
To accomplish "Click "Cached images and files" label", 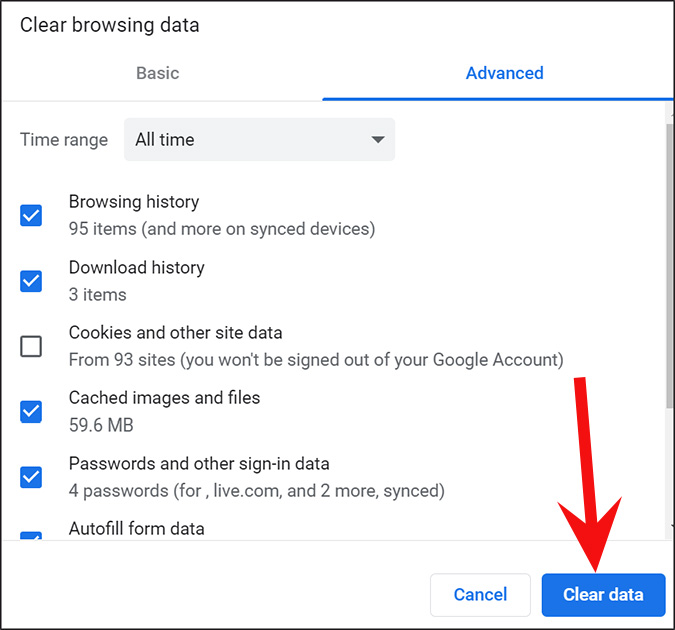I will [x=164, y=398].
